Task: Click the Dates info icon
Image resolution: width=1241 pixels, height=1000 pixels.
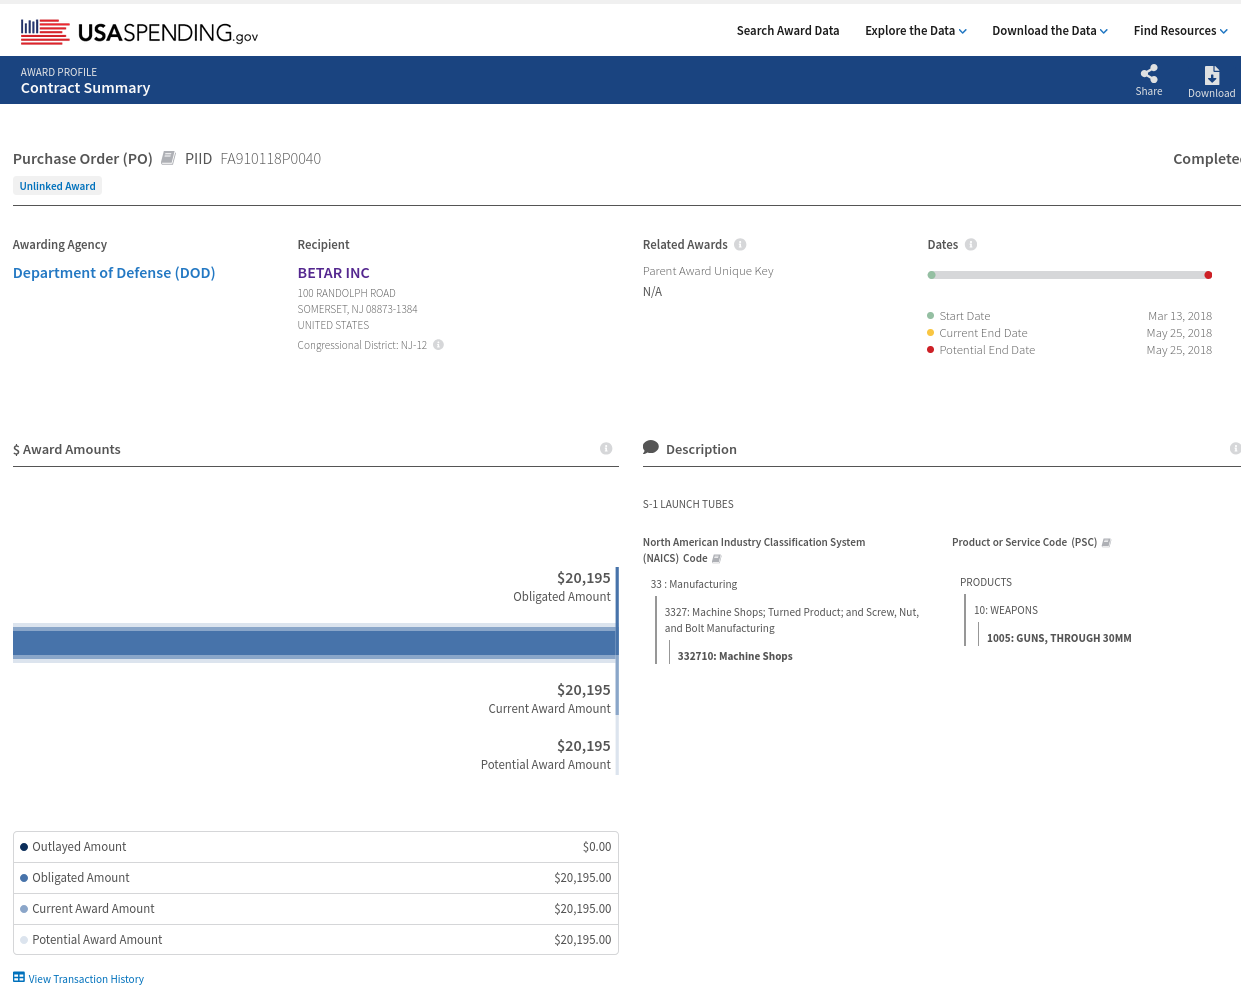Action: pyautogui.click(x=971, y=245)
